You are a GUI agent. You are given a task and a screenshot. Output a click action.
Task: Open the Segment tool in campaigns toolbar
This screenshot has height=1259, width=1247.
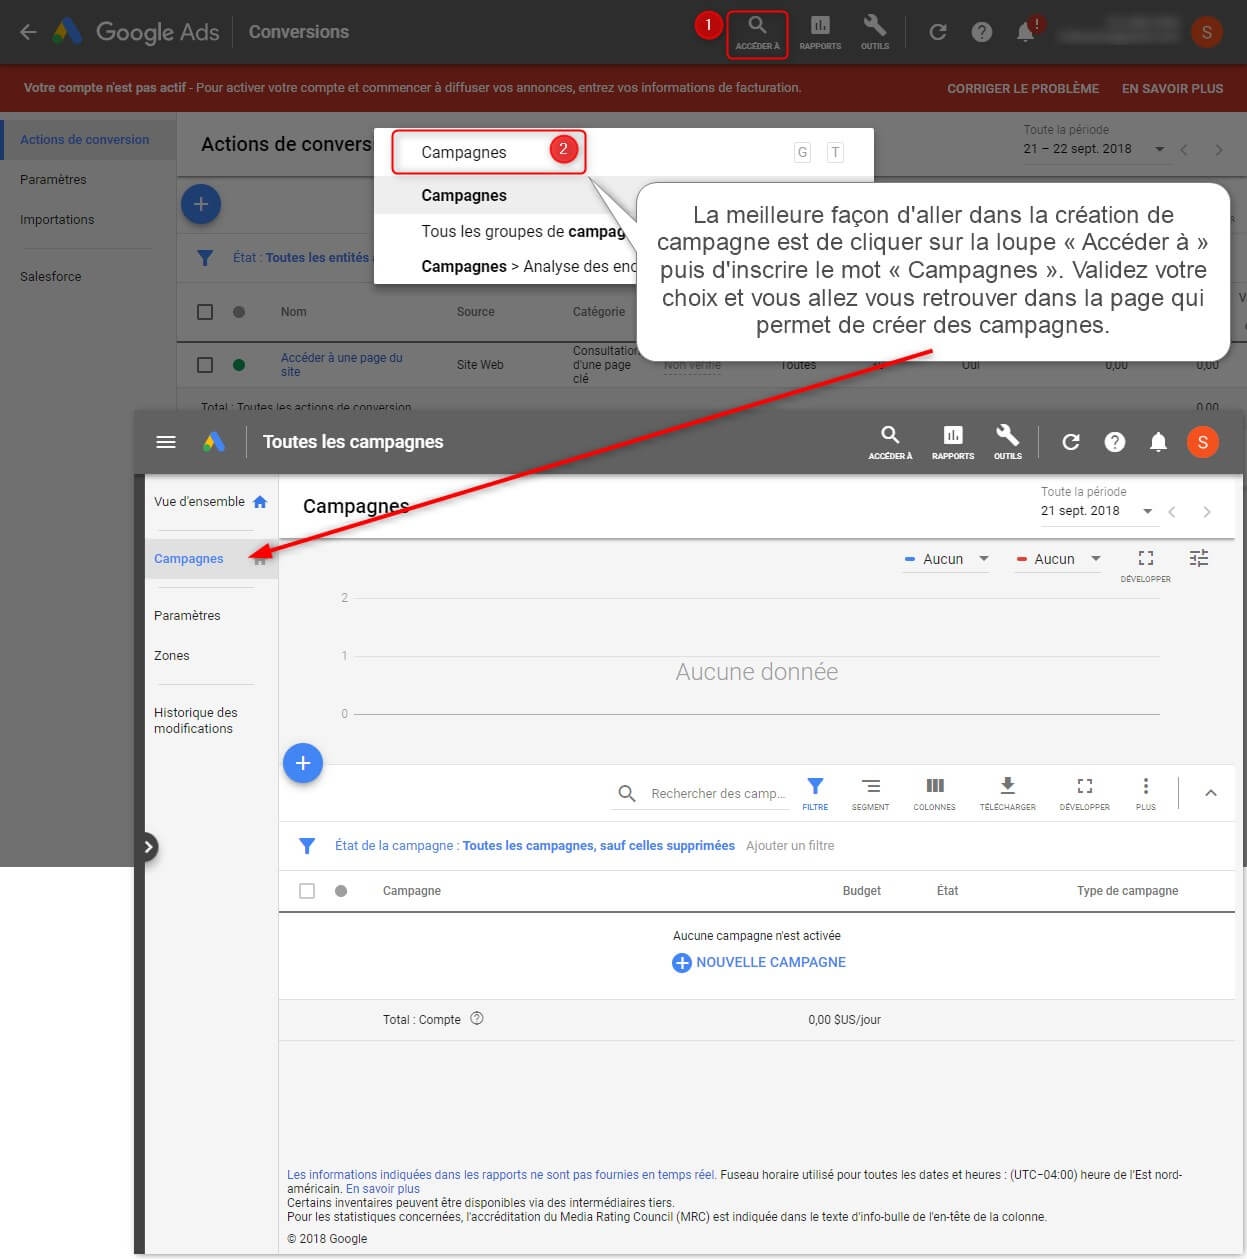[x=871, y=793]
